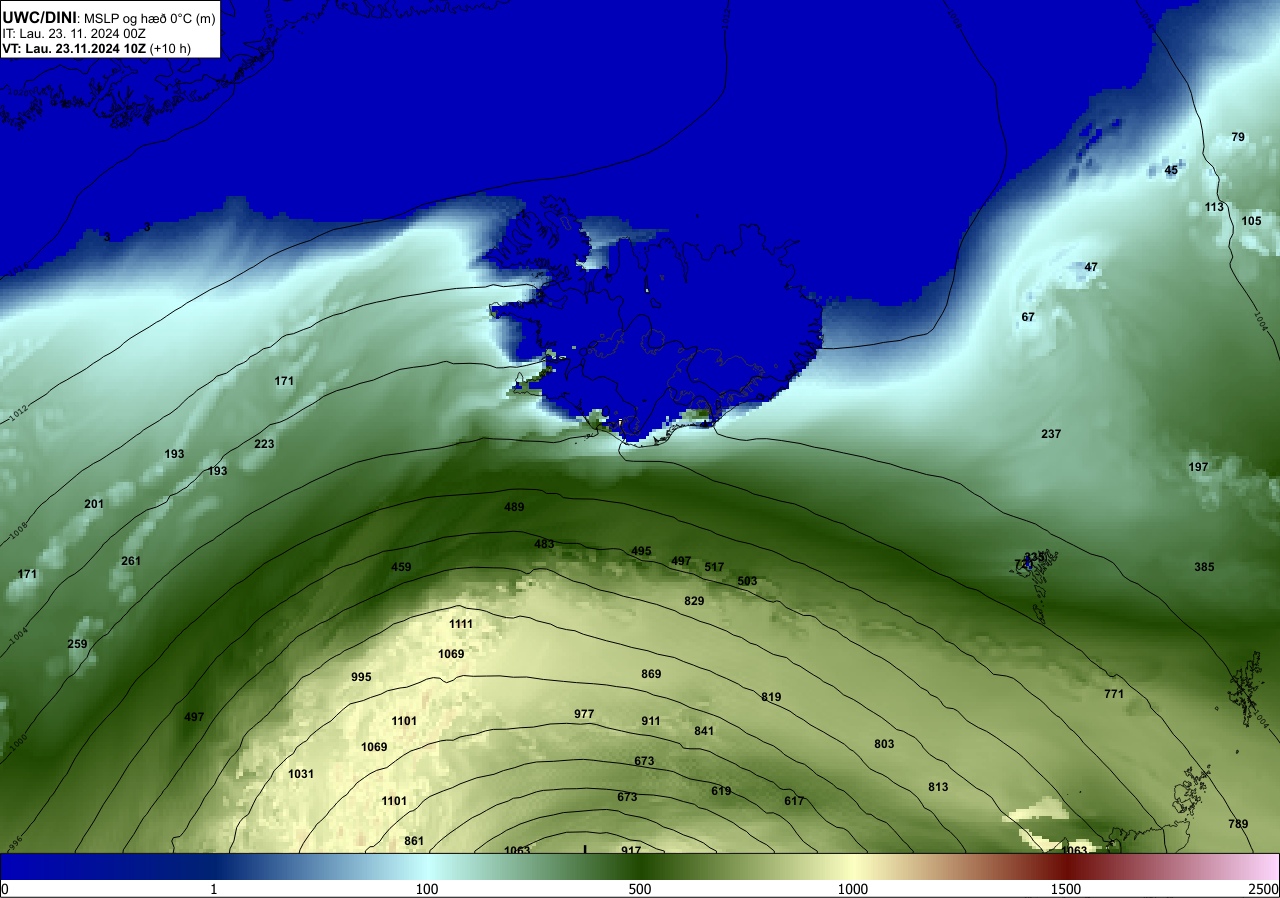
Task: Select the VT: Lau. 23.11.2024 10Z line
Action: point(97,48)
